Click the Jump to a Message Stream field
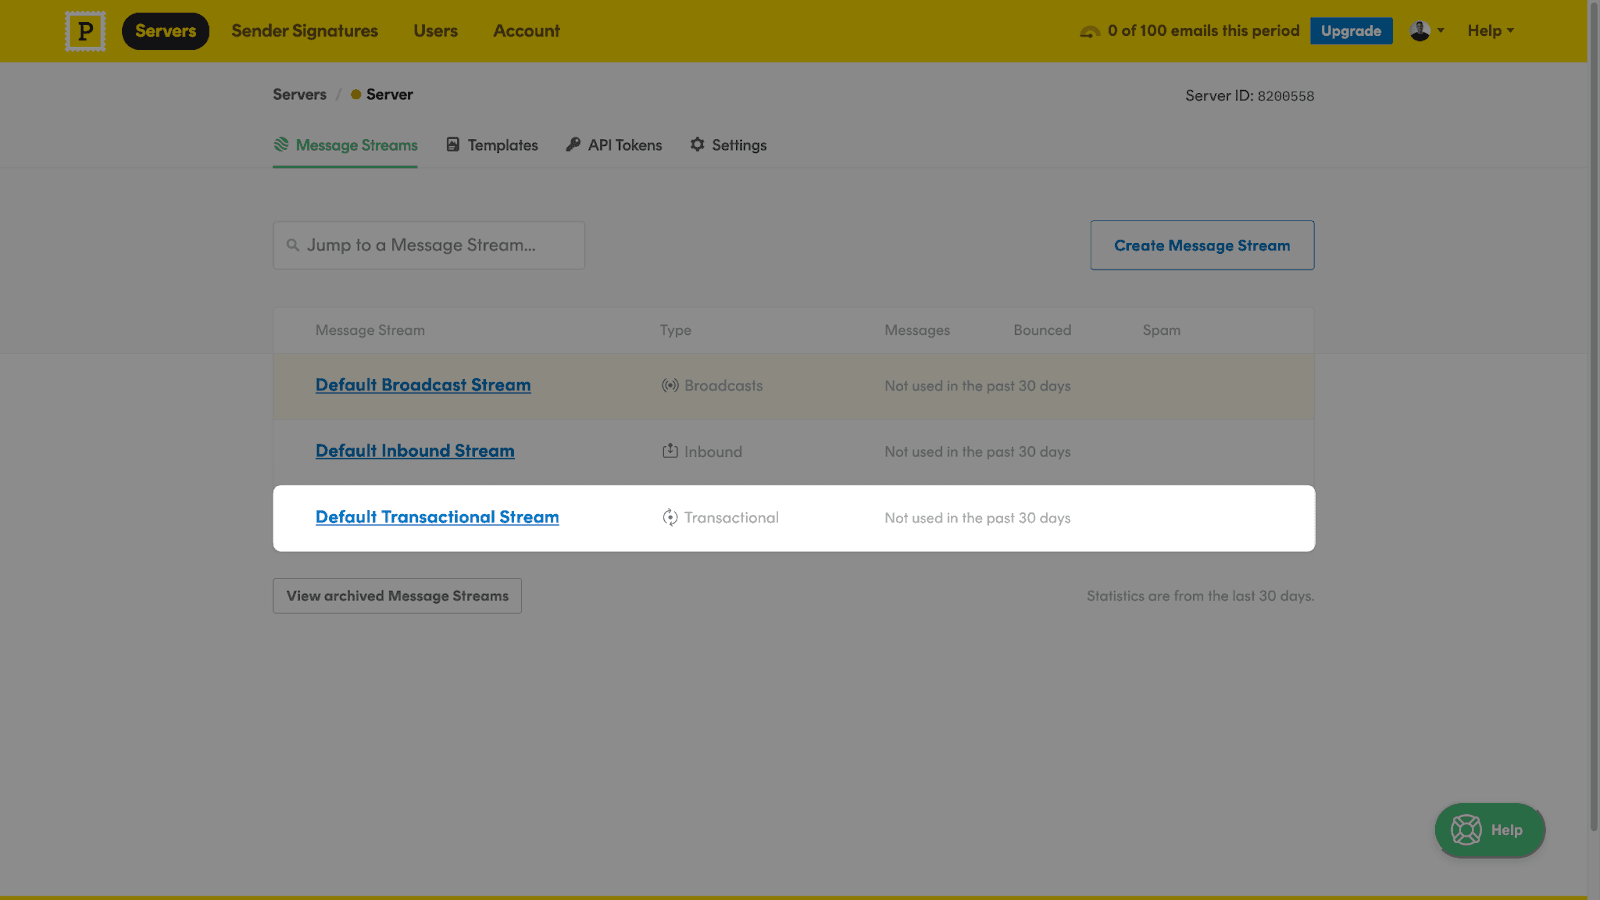The image size is (1600, 900). click(428, 244)
